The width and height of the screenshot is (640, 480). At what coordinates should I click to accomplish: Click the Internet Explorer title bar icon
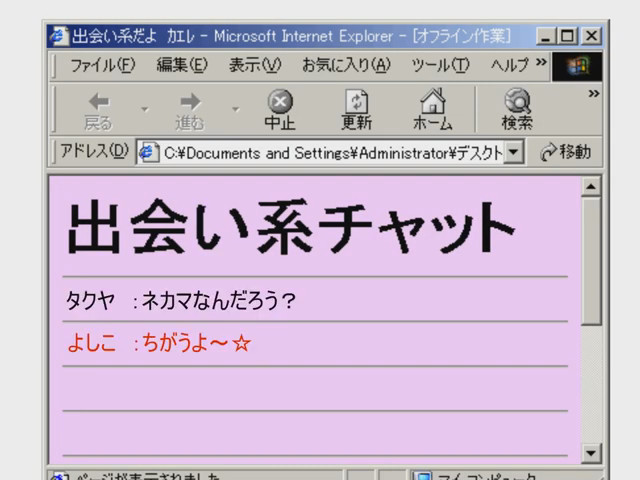point(59,36)
